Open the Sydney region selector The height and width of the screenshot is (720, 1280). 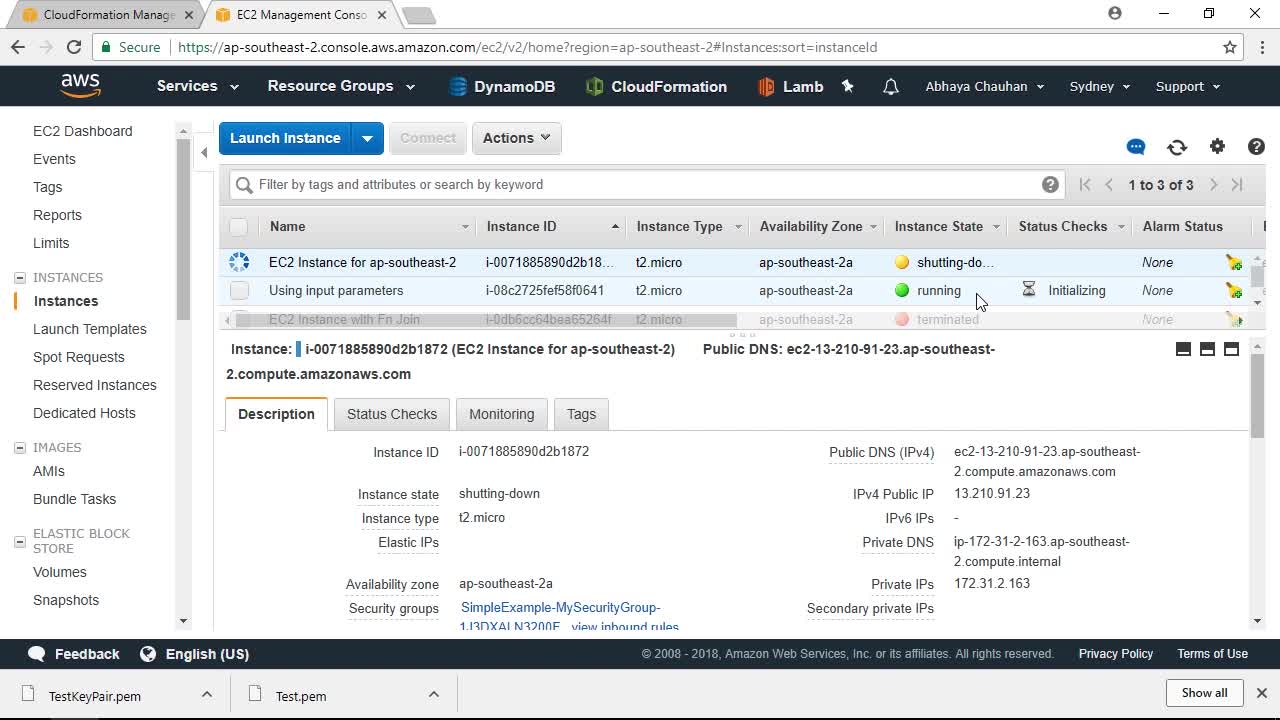point(1100,86)
